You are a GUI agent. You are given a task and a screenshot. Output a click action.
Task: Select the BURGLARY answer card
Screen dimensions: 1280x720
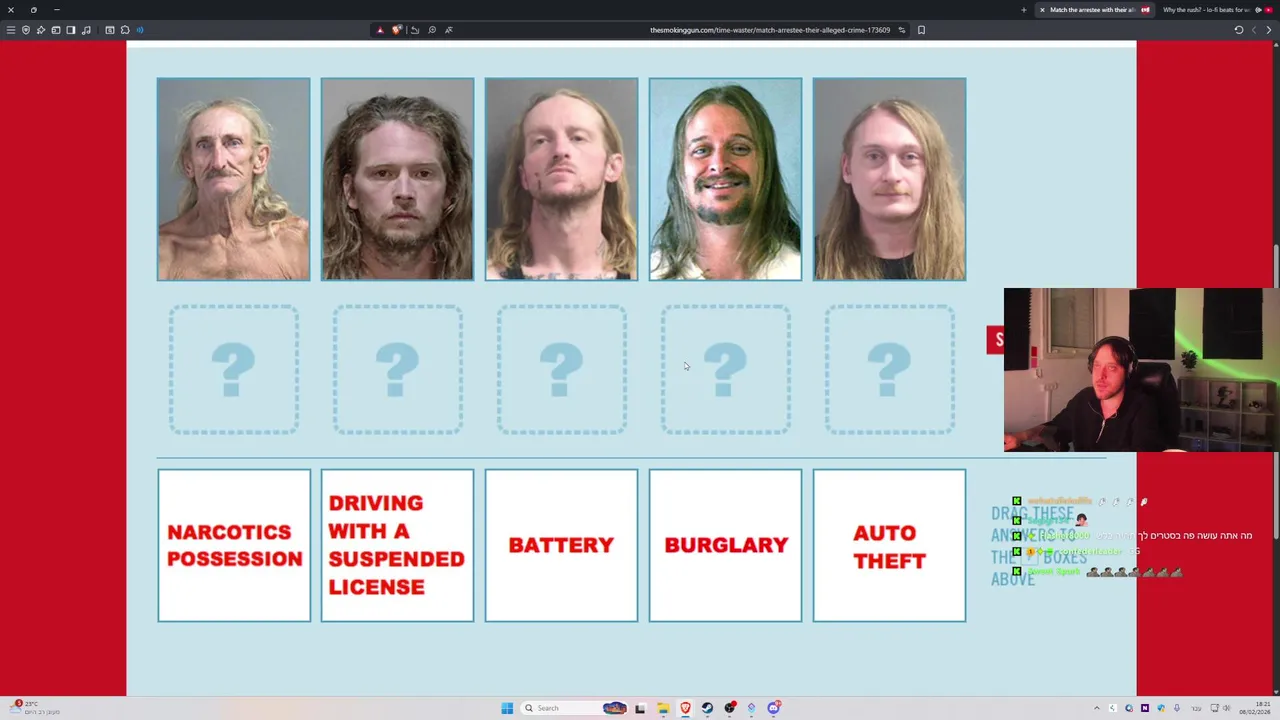point(725,545)
